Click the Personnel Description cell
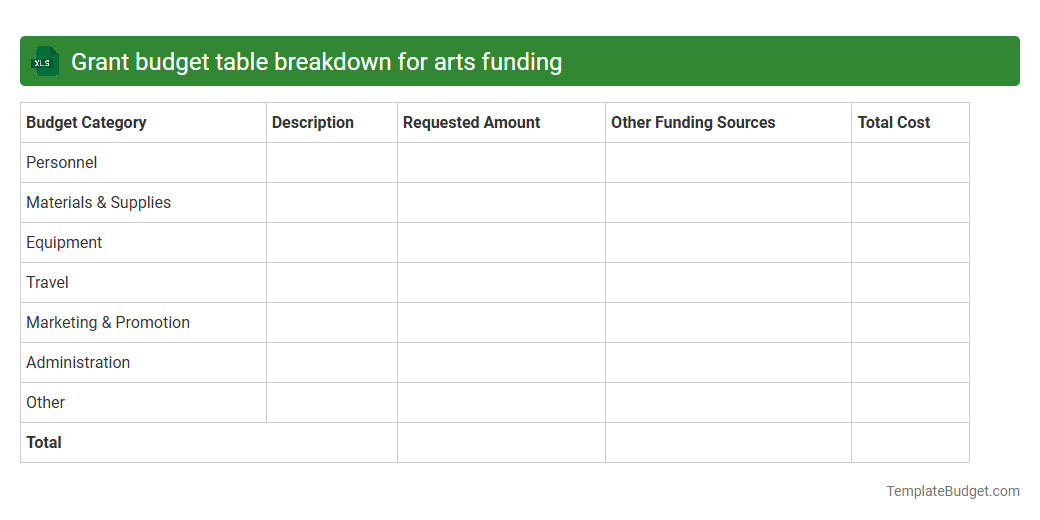This screenshot has width=1040, height=520. click(x=332, y=162)
